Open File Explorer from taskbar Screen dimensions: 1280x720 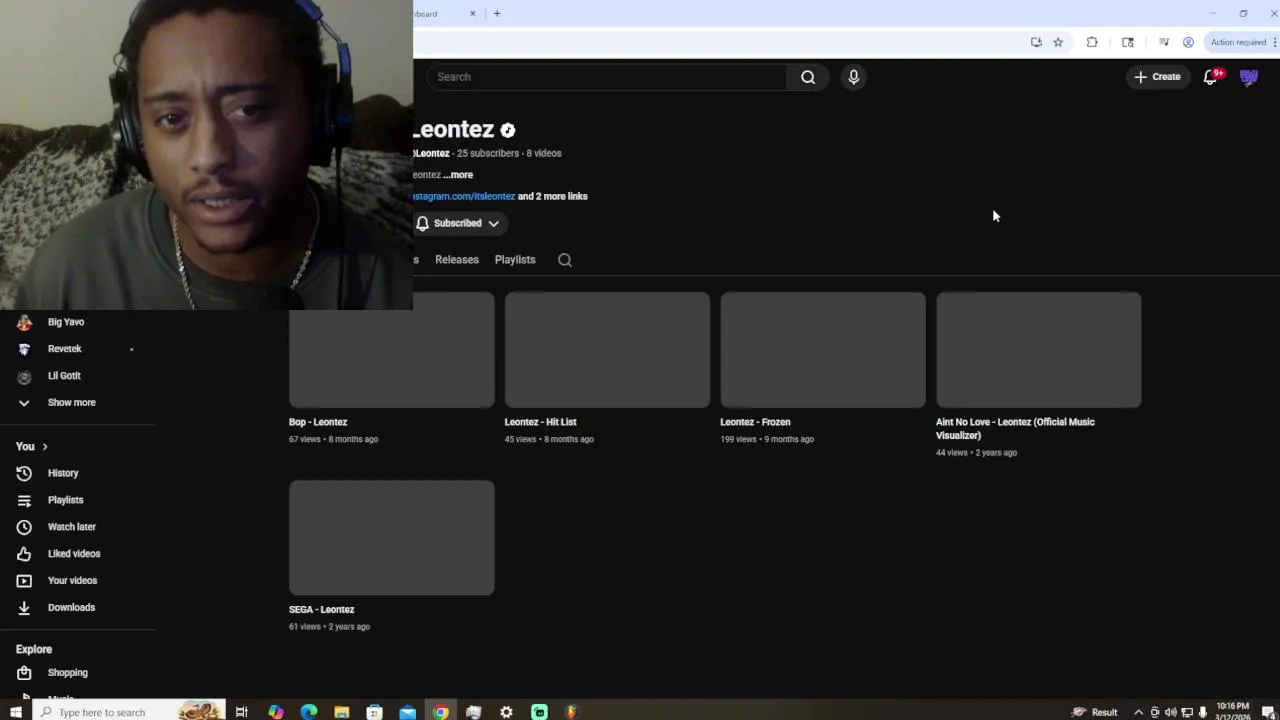point(341,712)
